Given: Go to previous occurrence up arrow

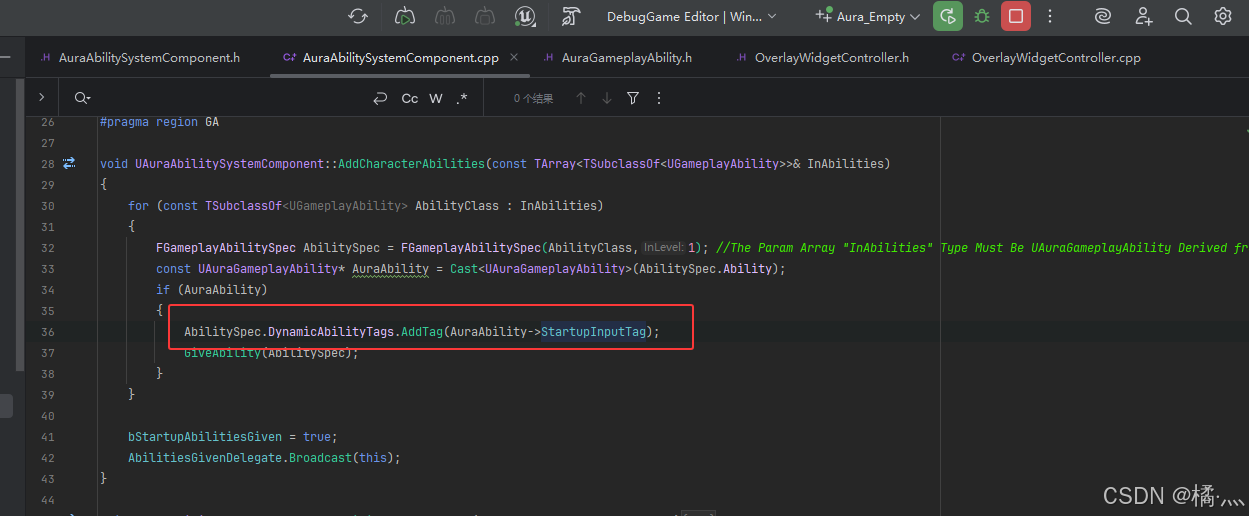Looking at the screenshot, I should tap(580, 98).
